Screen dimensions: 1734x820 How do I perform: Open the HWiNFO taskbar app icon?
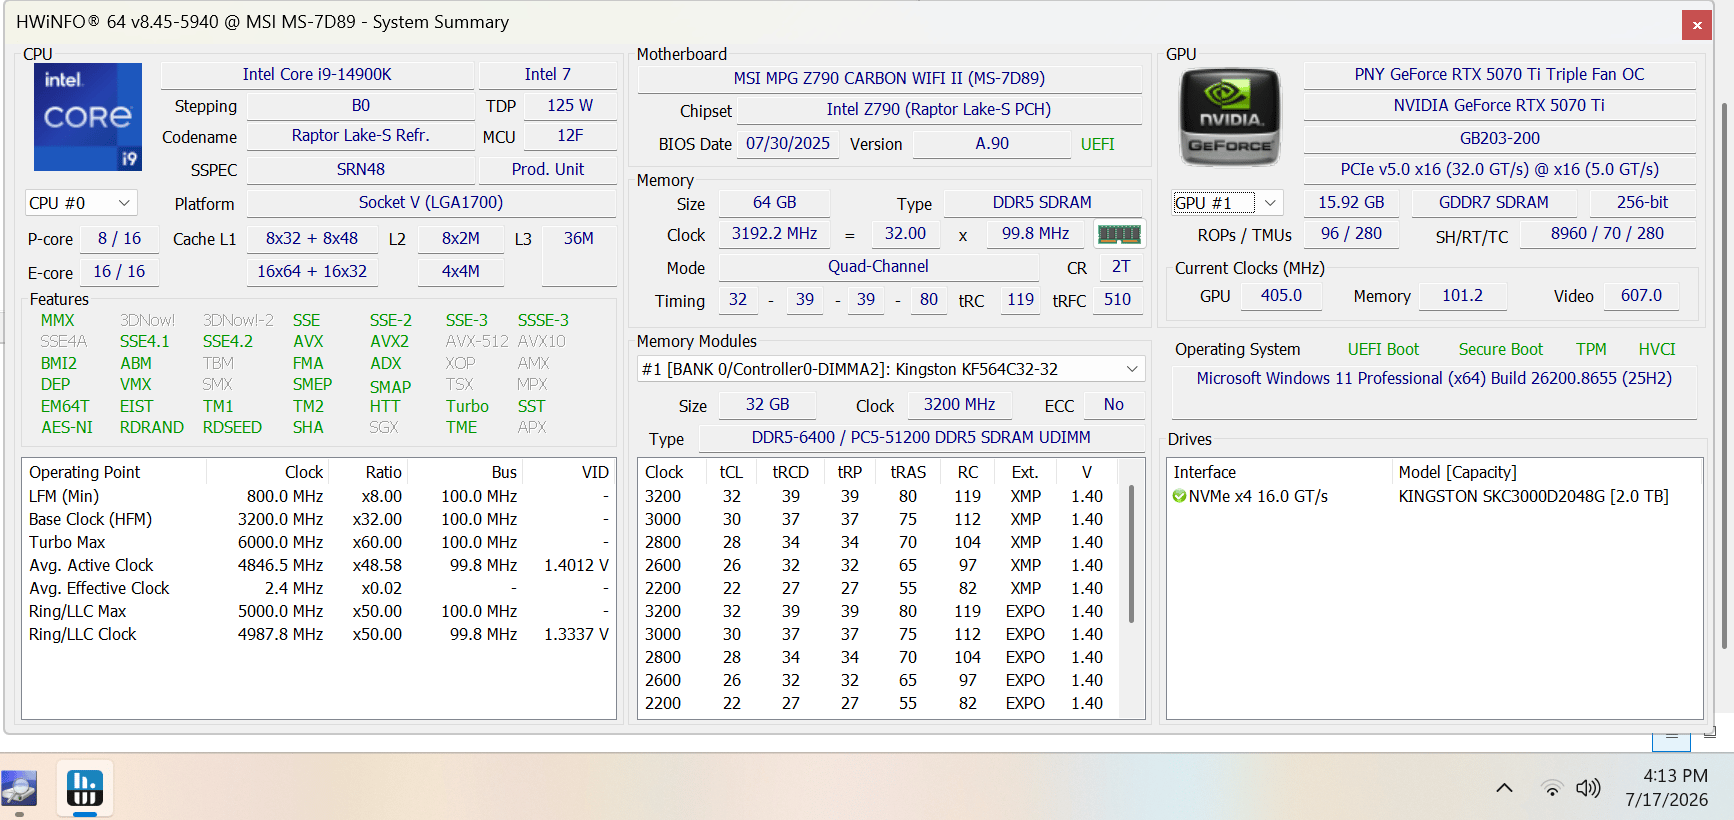85,788
